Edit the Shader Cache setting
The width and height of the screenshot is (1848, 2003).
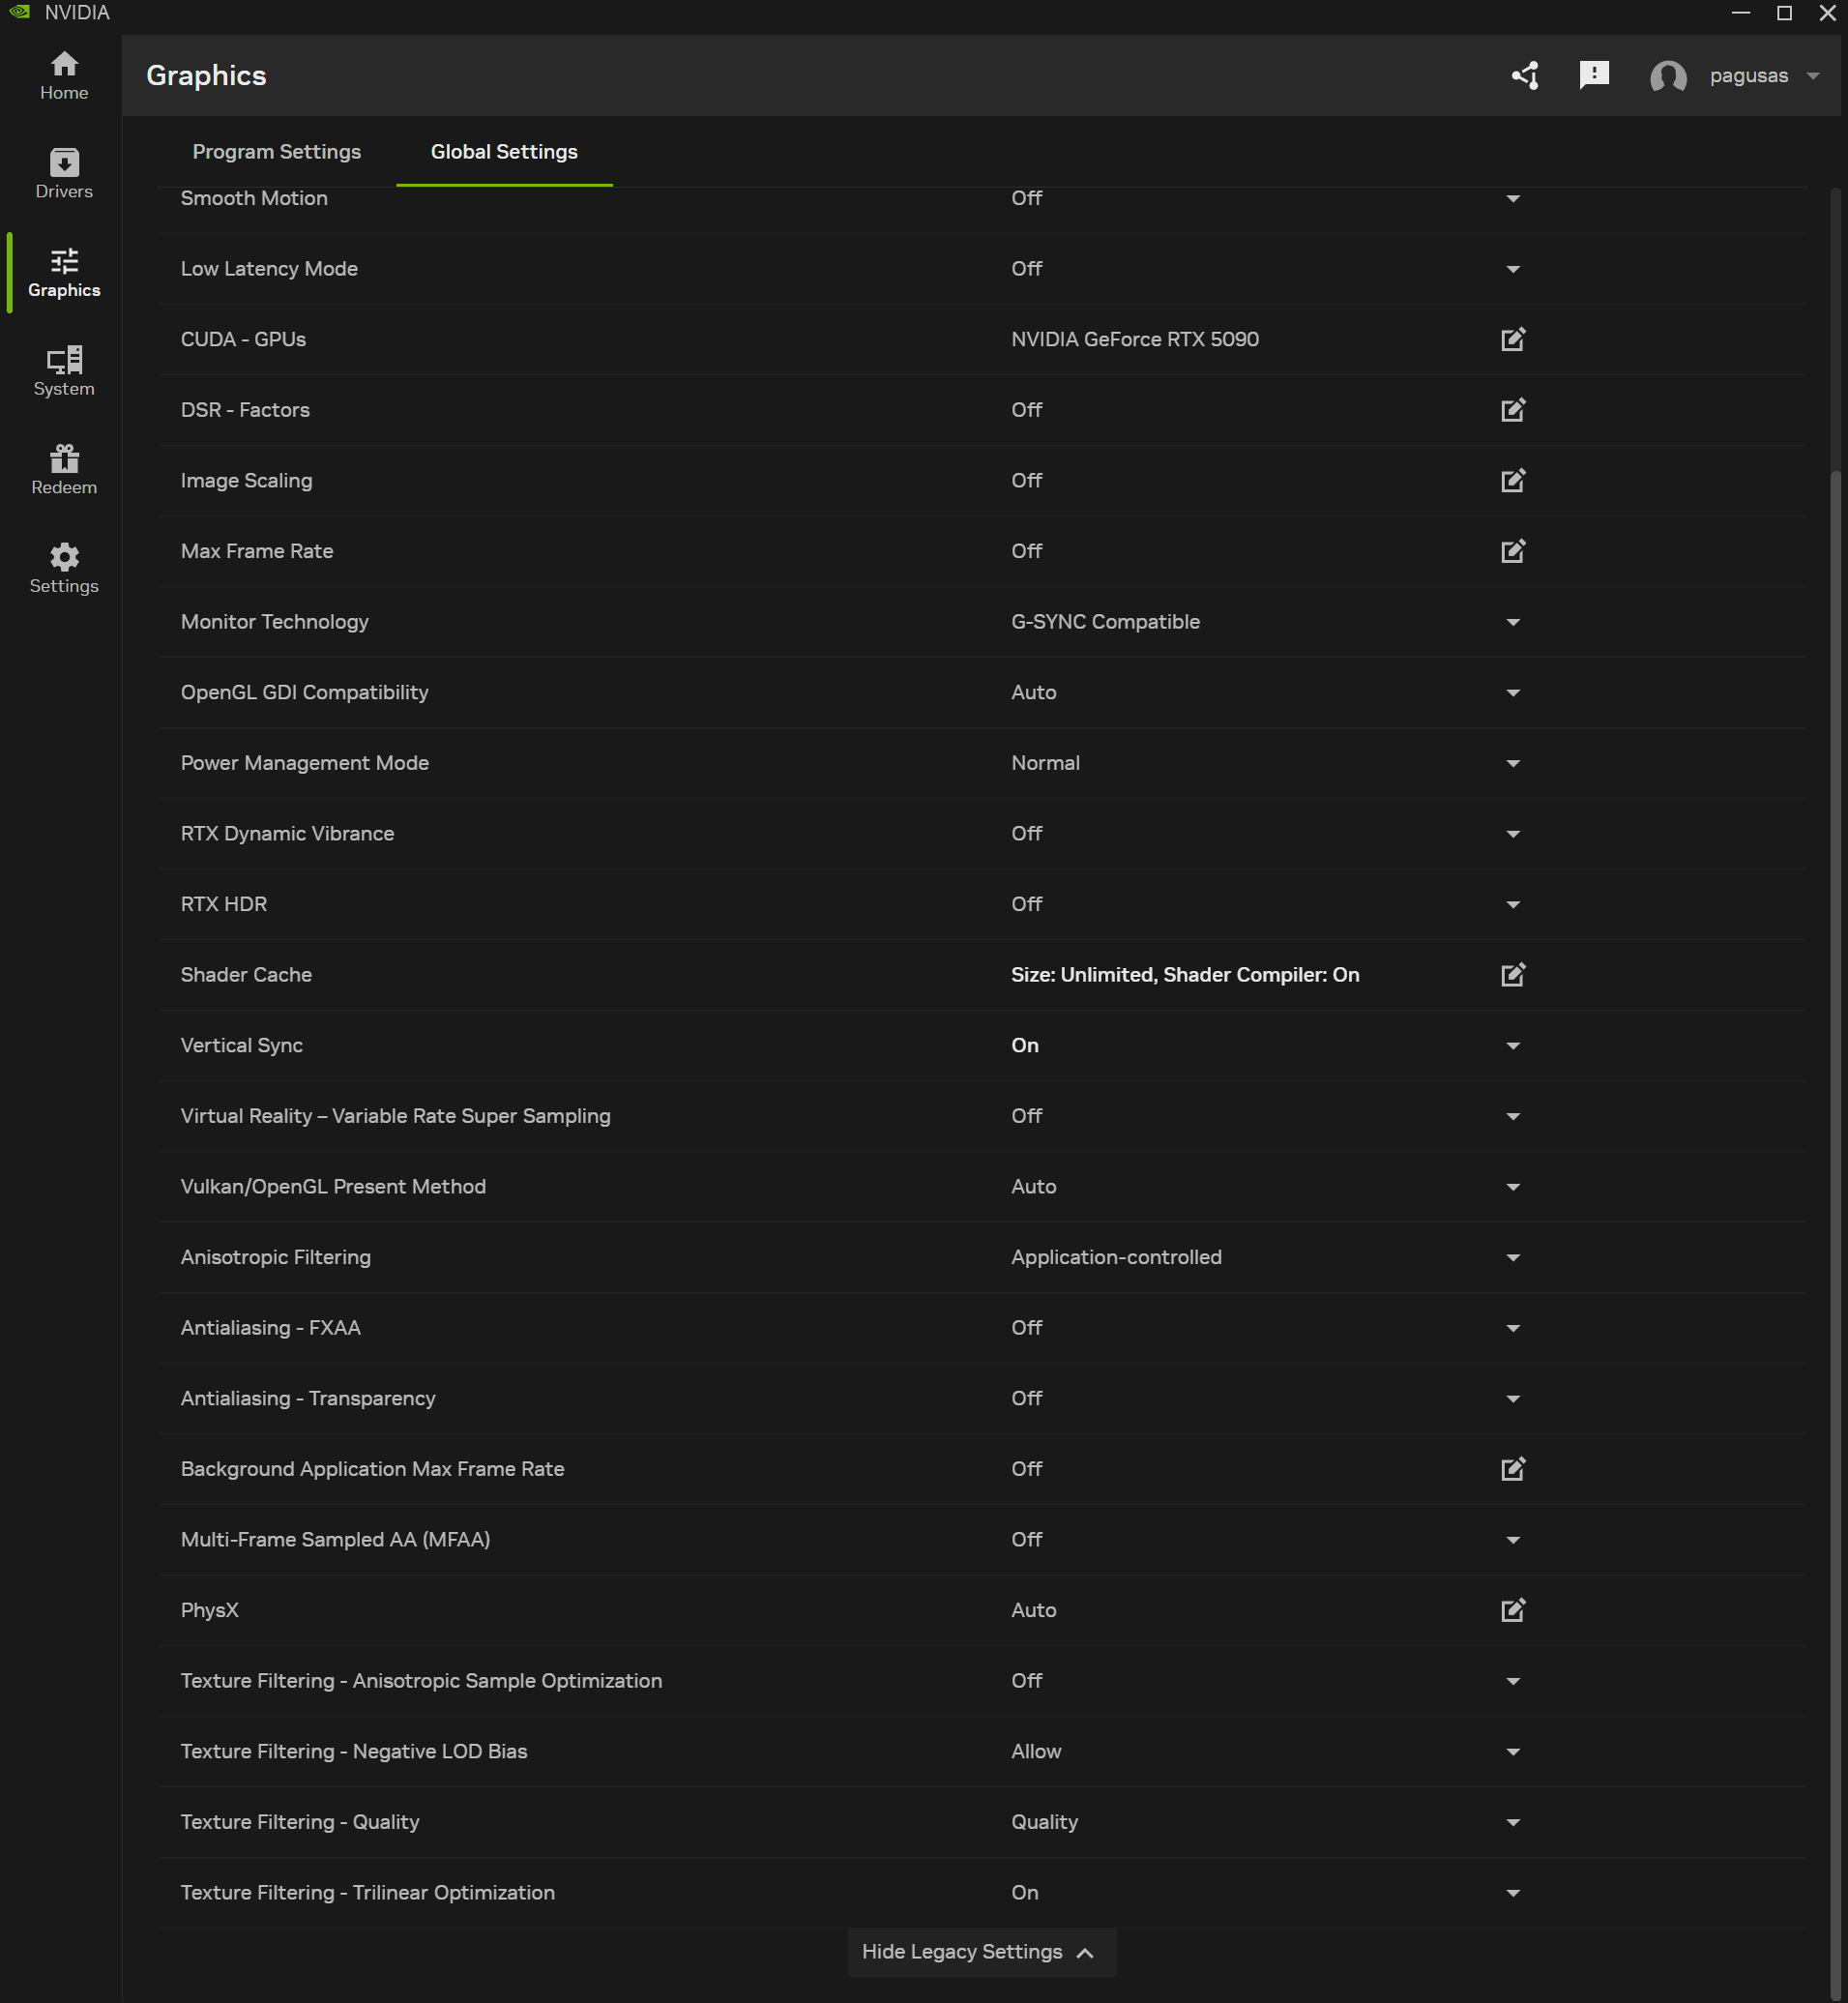coord(1513,975)
